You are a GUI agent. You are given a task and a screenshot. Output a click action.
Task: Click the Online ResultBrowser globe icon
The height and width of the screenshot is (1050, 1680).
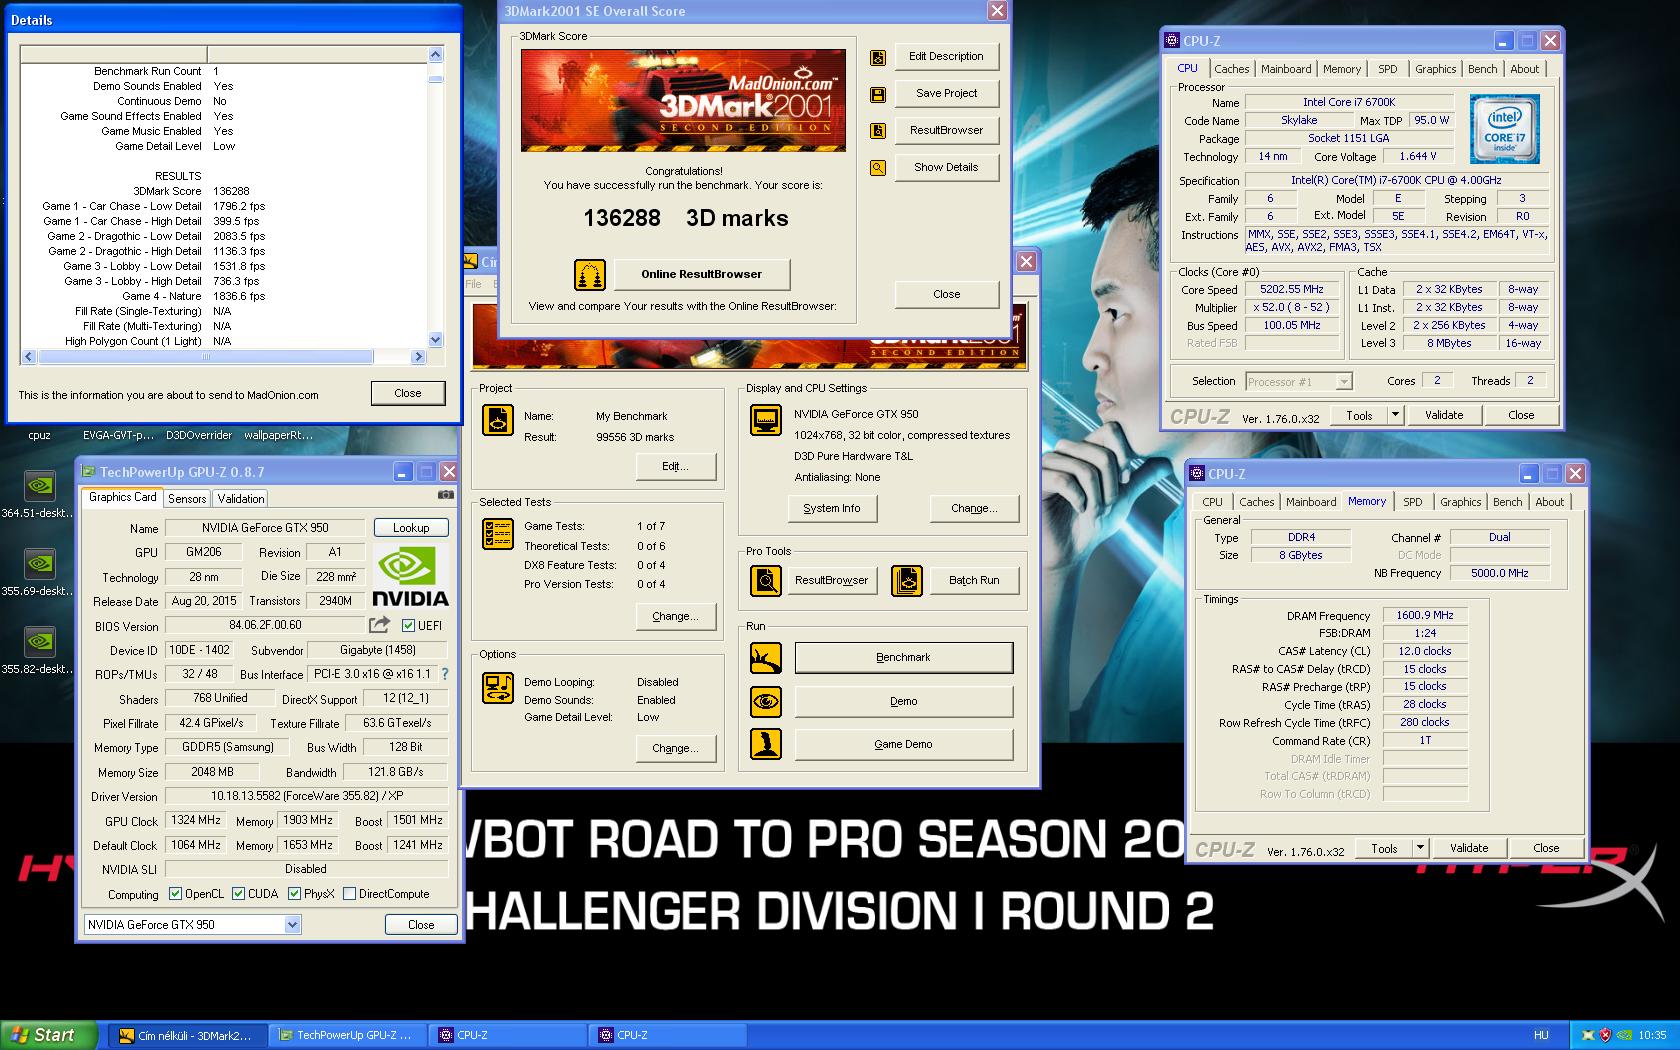click(x=590, y=274)
